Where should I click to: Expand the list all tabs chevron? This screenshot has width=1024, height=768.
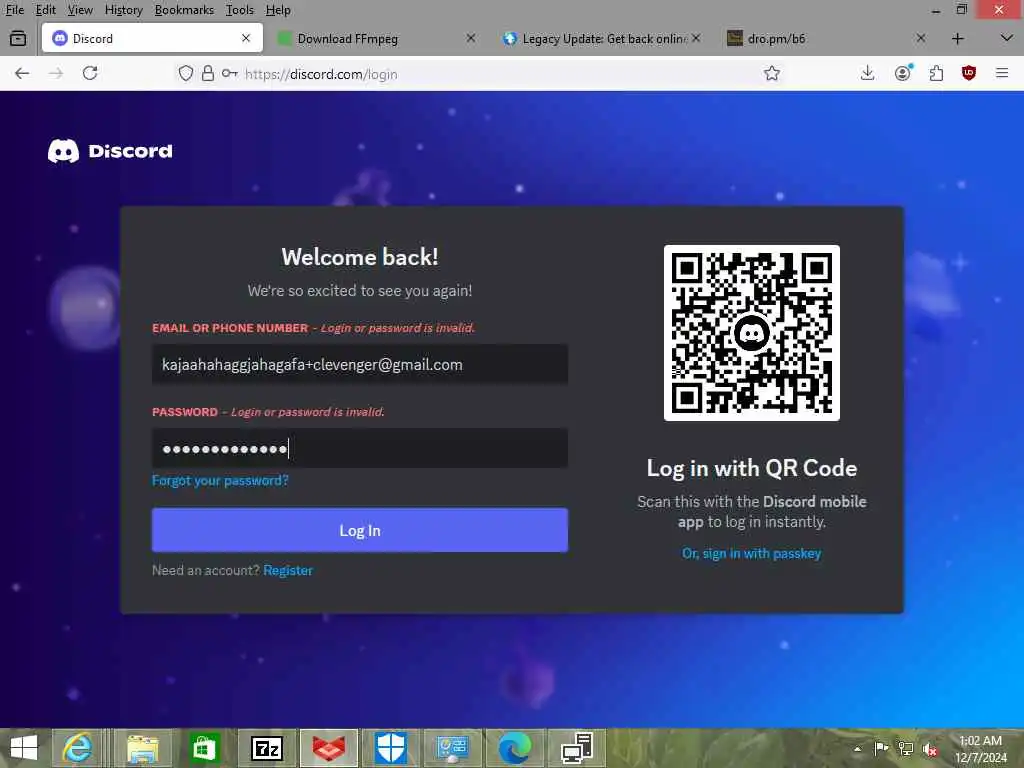pos(1006,39)
